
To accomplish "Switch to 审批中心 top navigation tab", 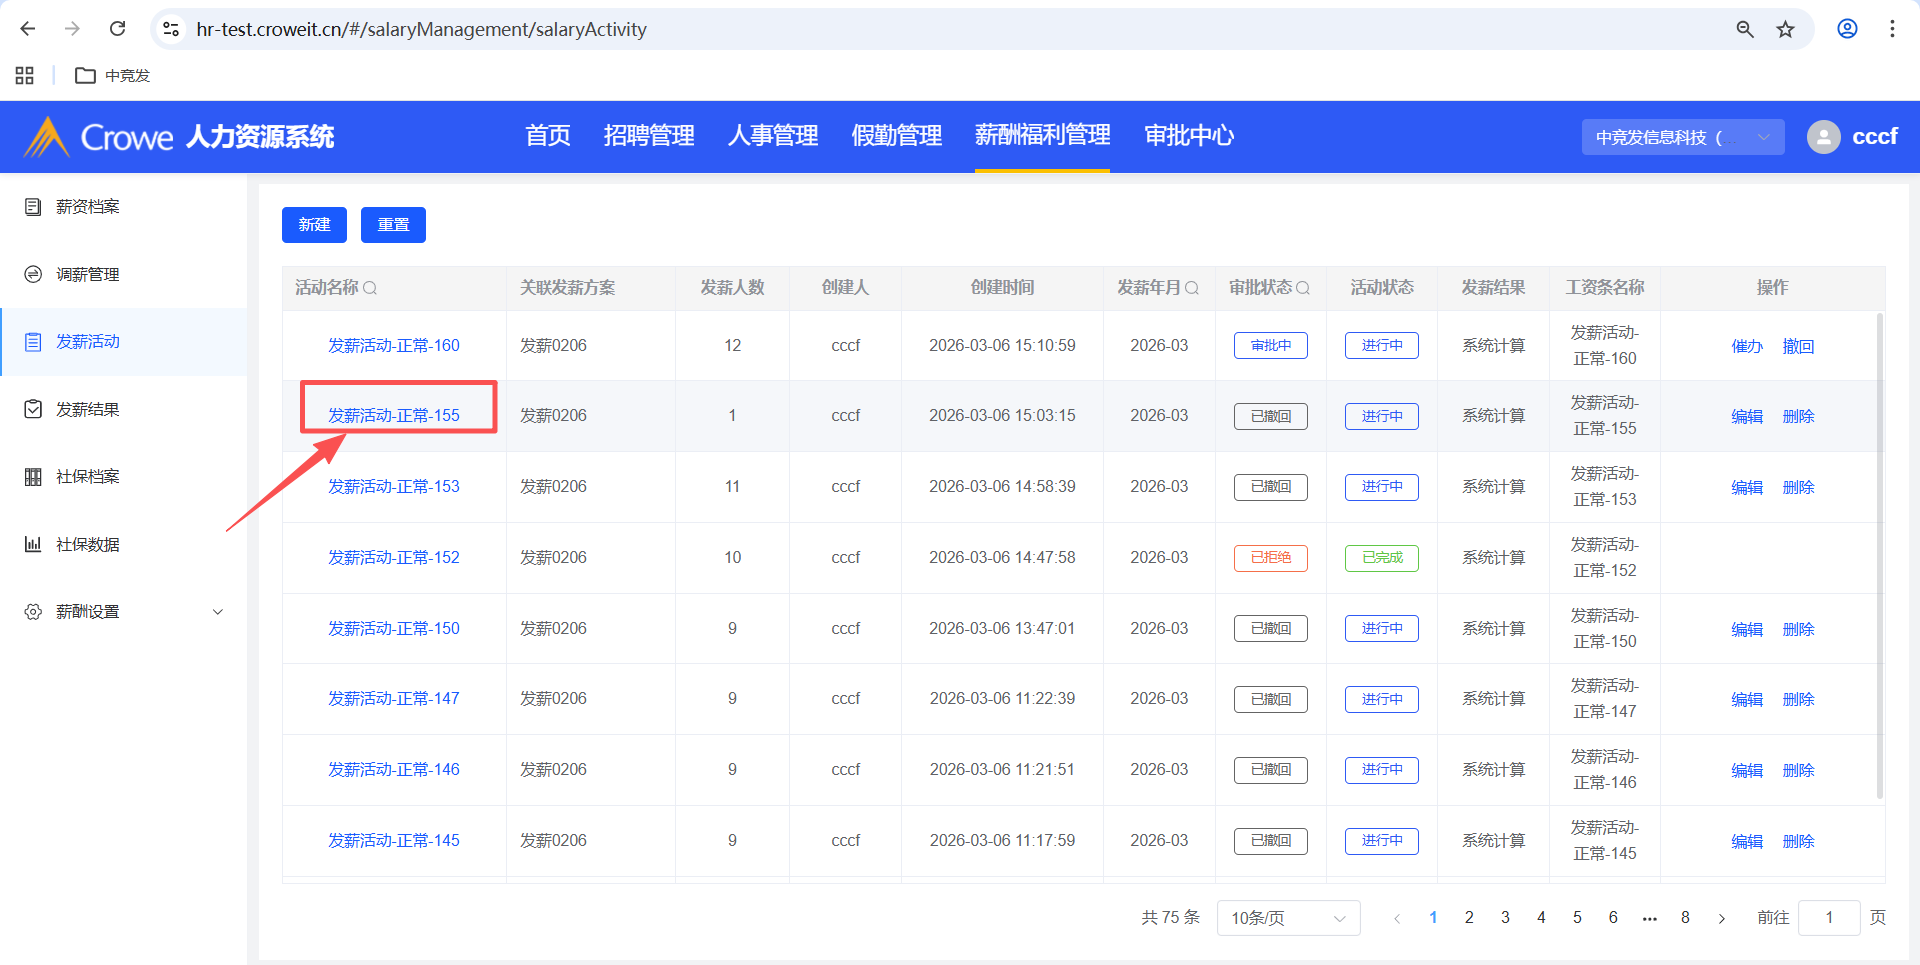I will (x=1188, y=136).
